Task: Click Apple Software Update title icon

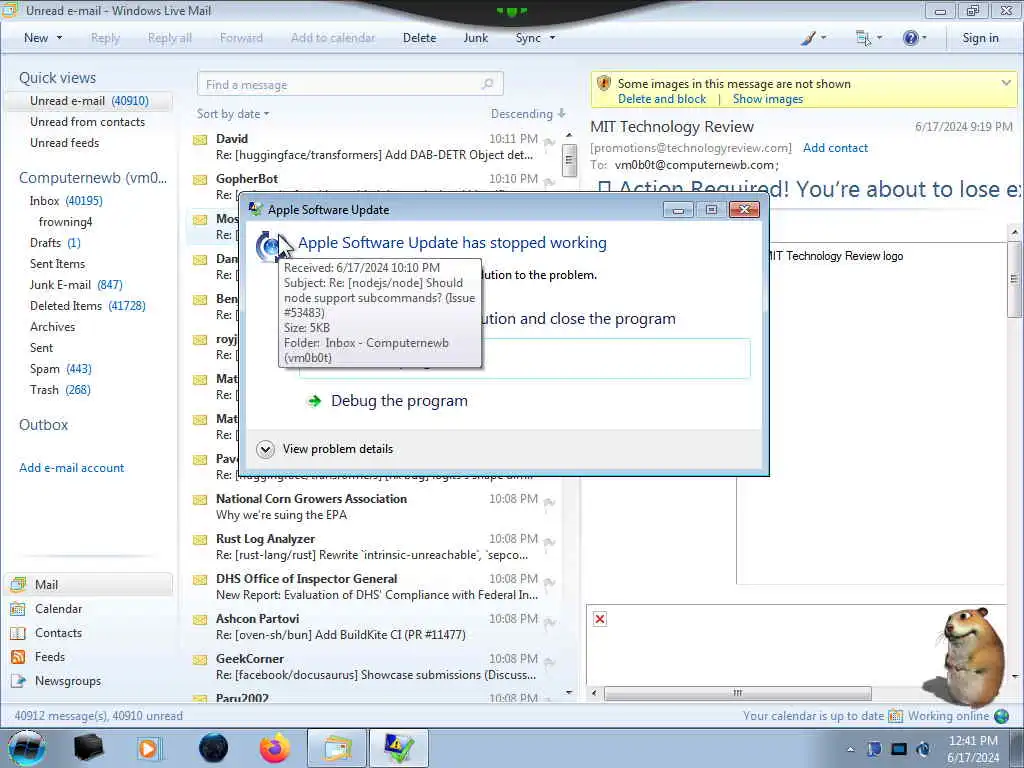Action: pyautogui.click(x=255, y=209)
